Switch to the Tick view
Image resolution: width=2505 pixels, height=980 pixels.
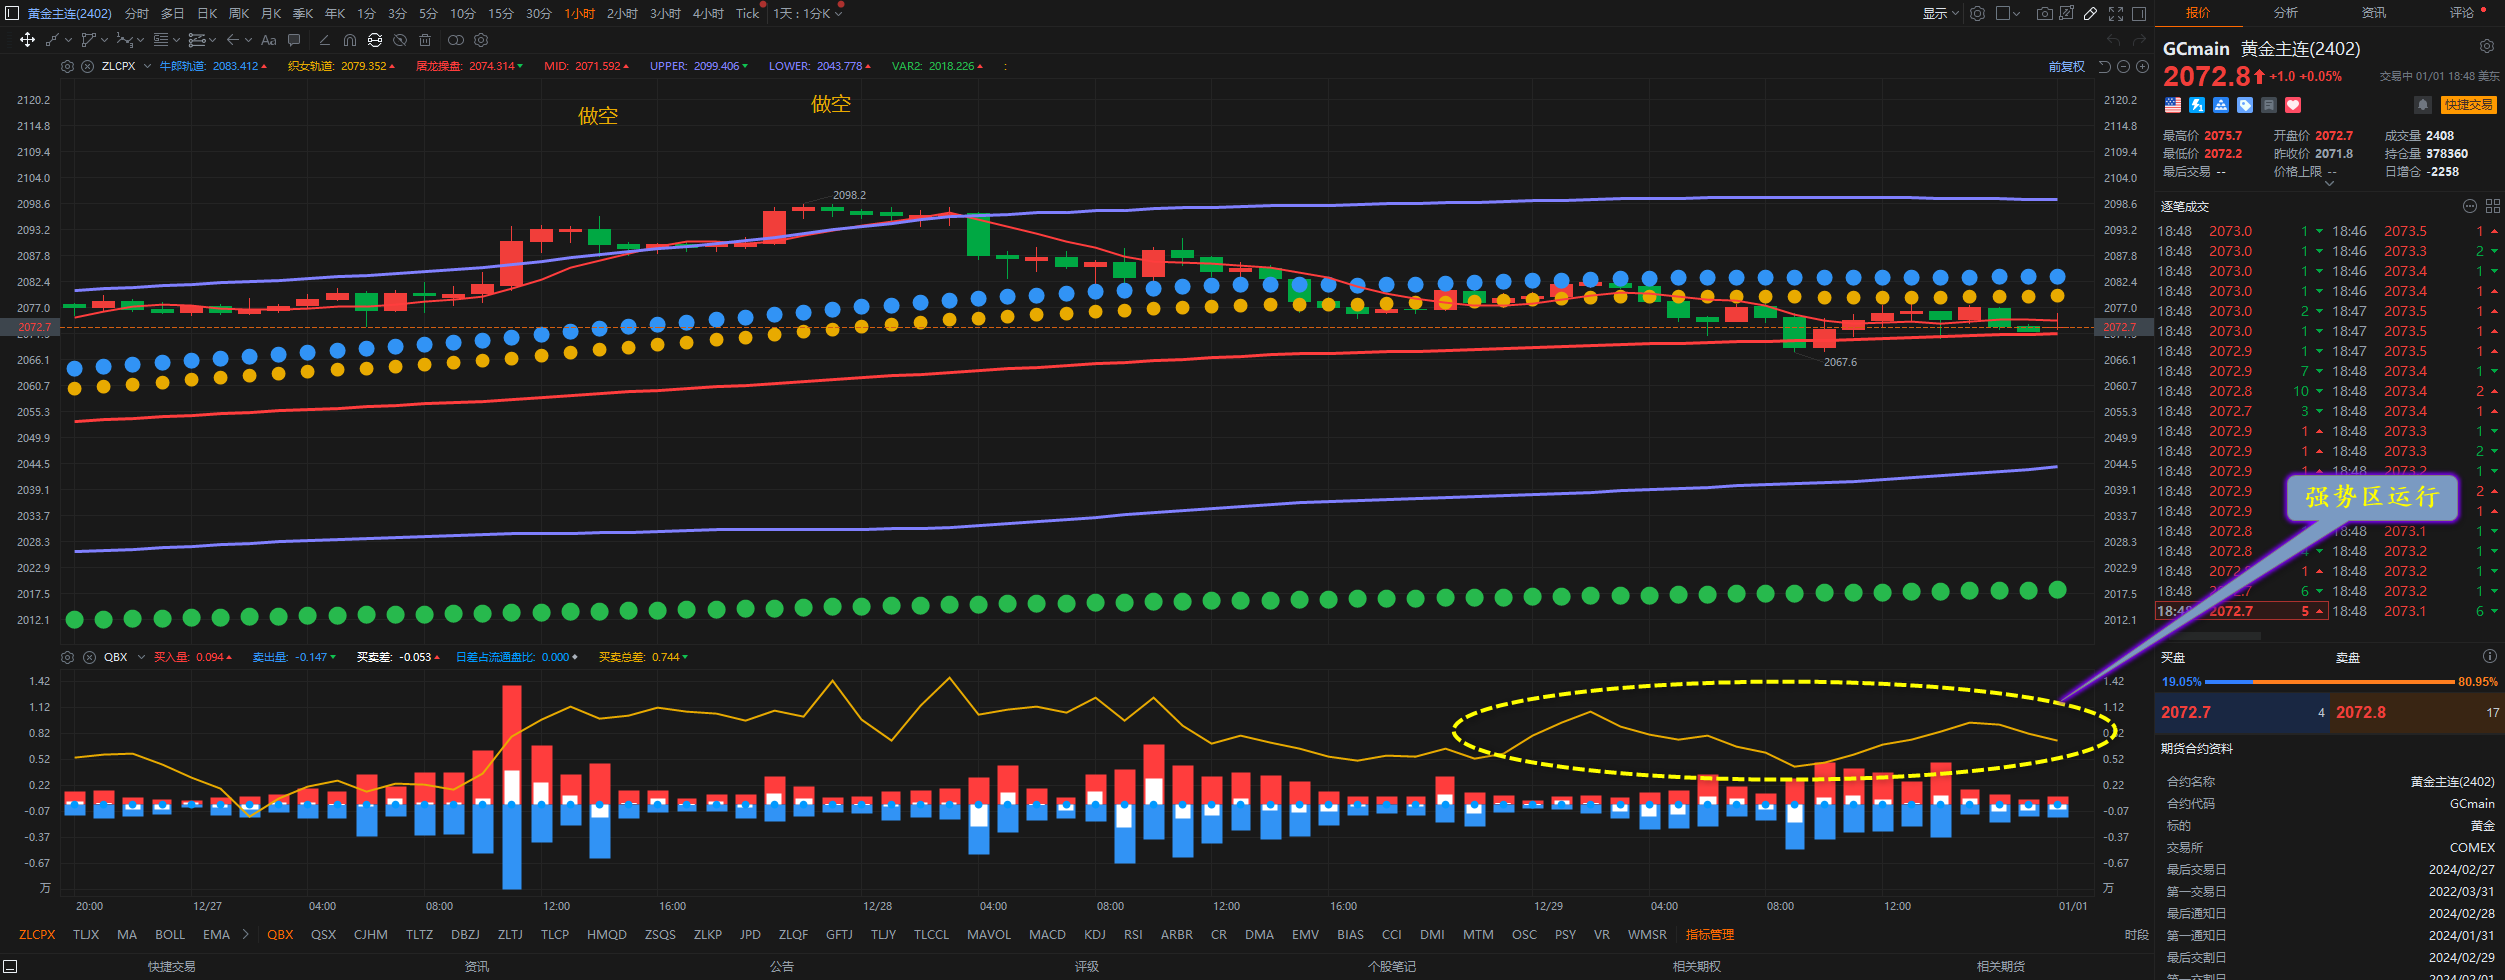coord(747,13)
